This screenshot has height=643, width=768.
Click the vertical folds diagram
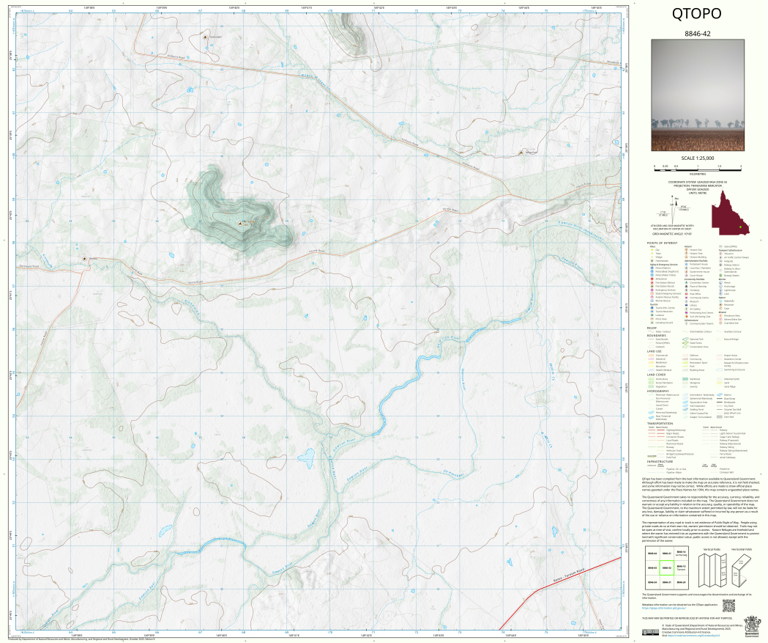point(713,570)
